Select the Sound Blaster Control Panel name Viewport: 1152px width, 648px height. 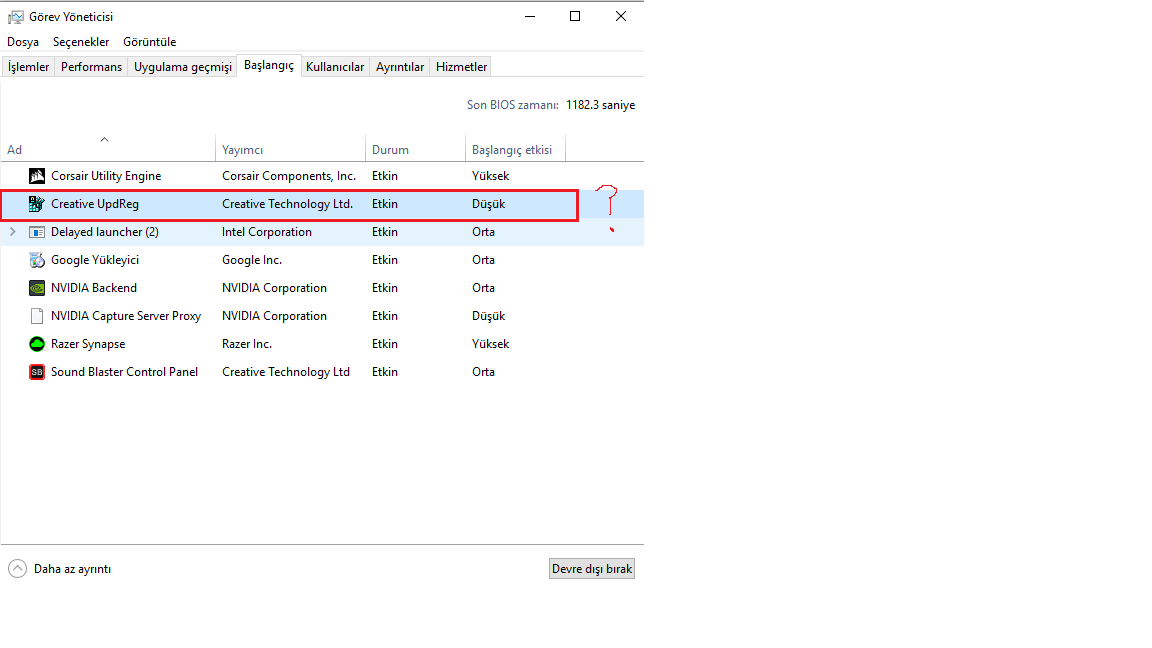[124, 372]
